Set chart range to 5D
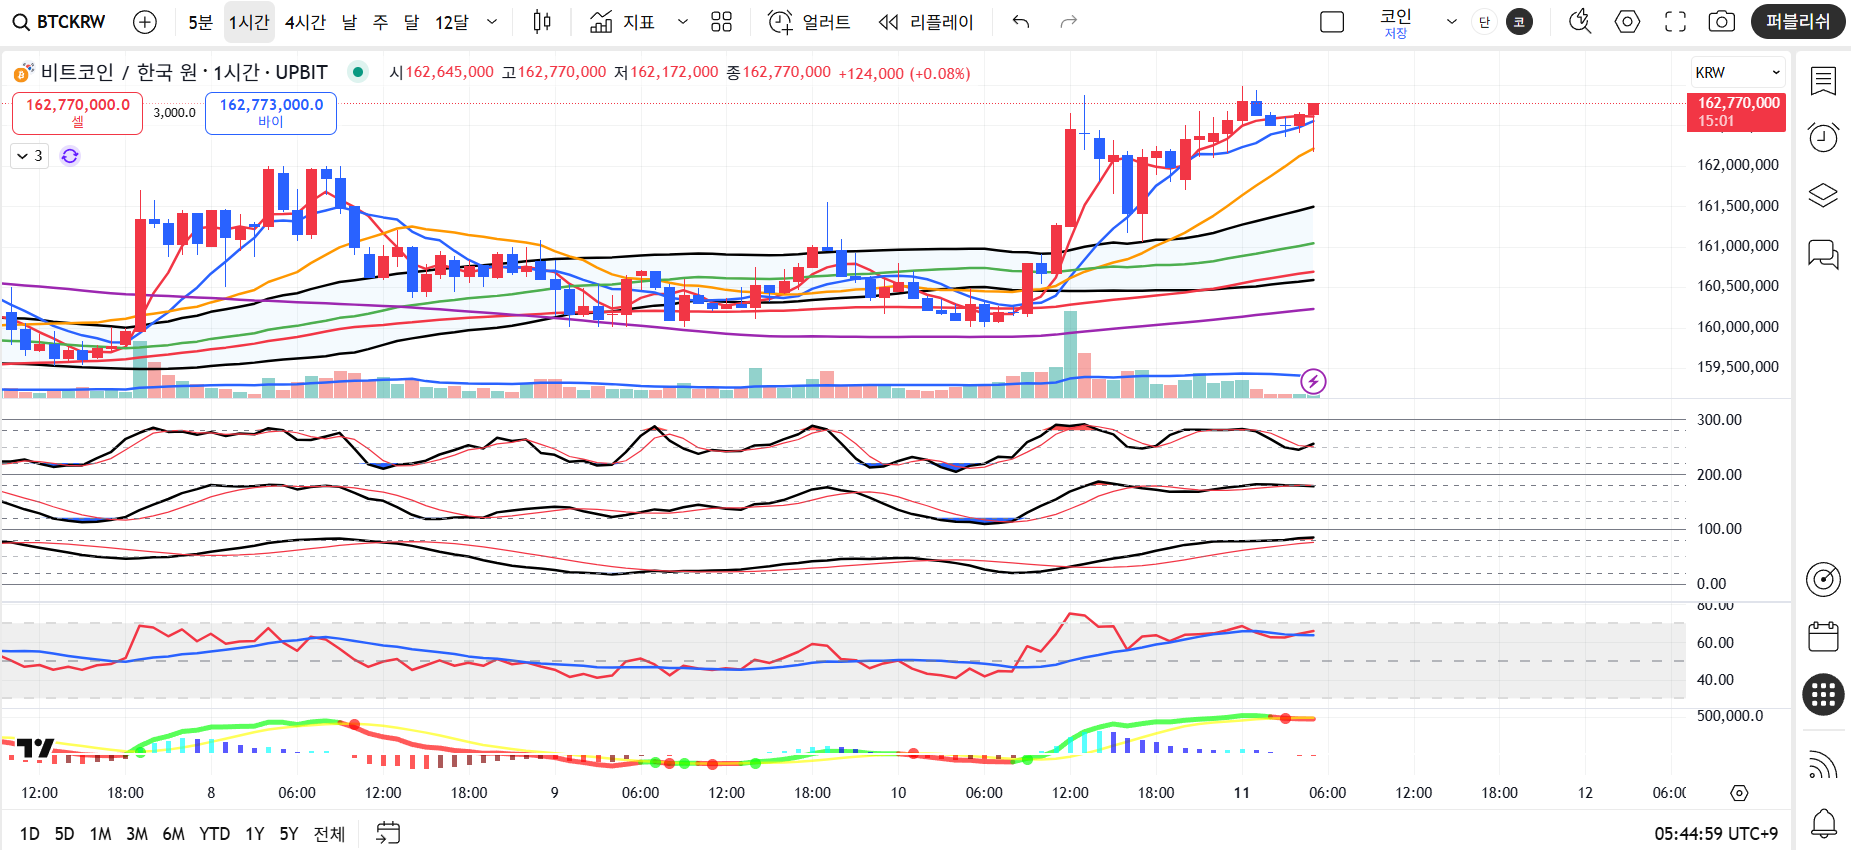 click(x=64, y=834)
